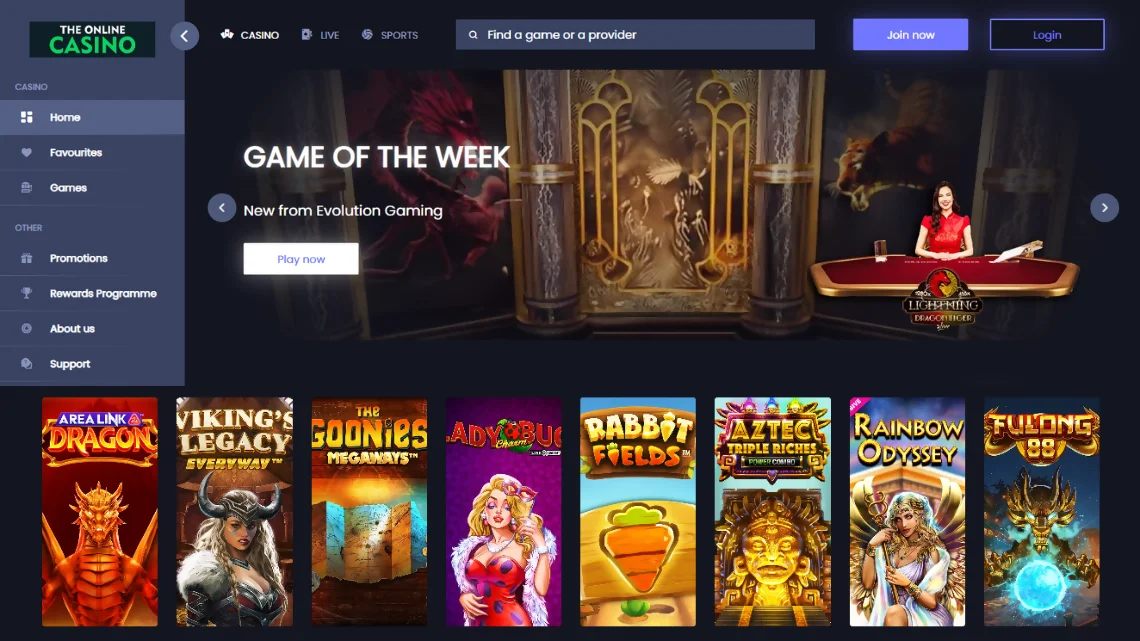Click the Favourites heart icon
Screen dimensions: 1140x641
point(26,153)
